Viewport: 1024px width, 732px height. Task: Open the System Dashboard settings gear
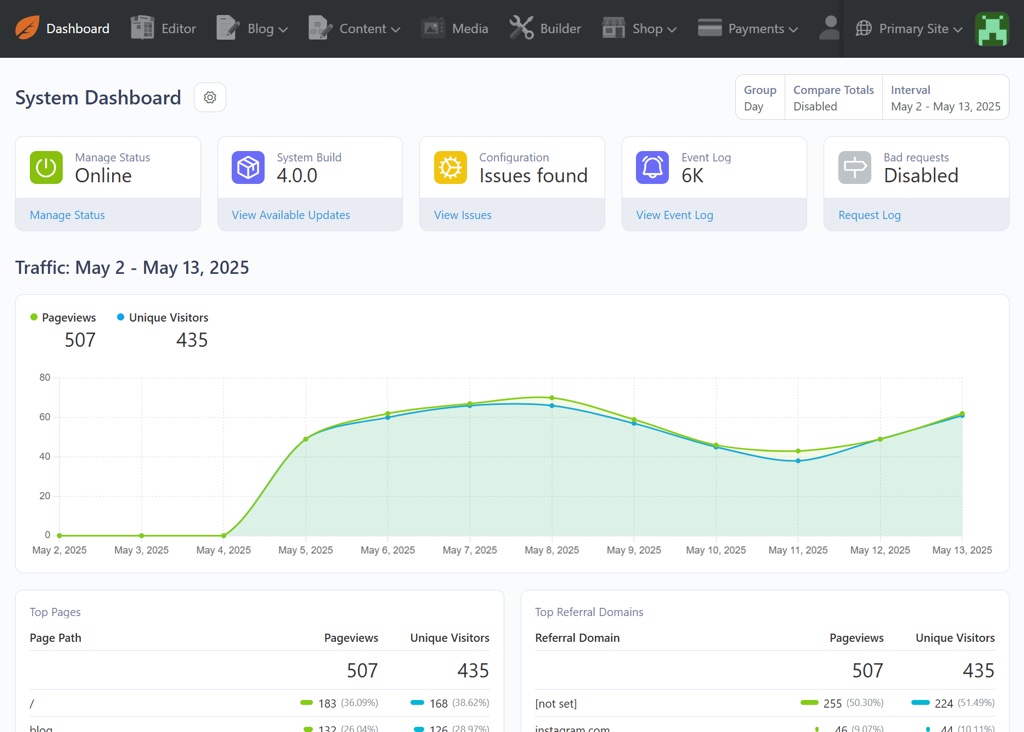pos(209,97)
